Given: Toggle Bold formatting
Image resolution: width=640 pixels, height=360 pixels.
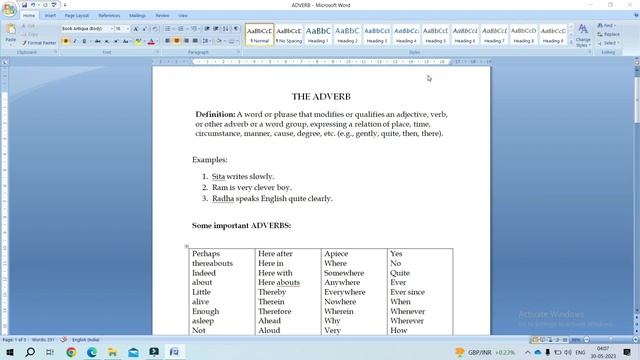Looking at the screenshot, I should (x=66, y=41).
